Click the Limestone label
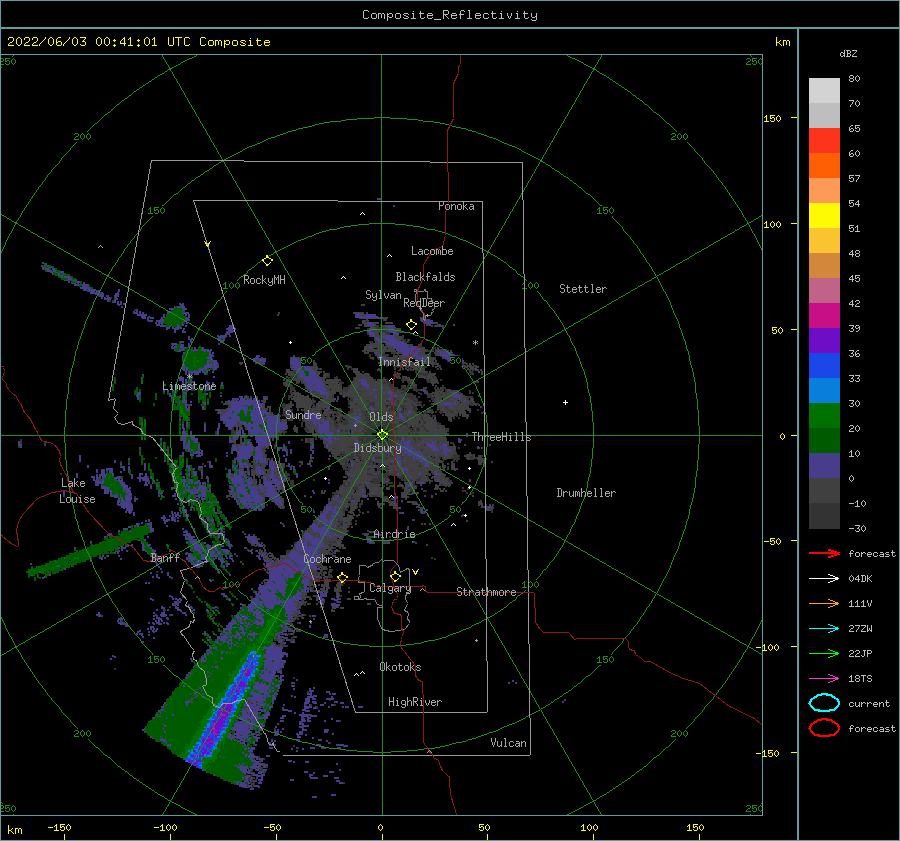 pyautogui.click(x=189, y=386)
